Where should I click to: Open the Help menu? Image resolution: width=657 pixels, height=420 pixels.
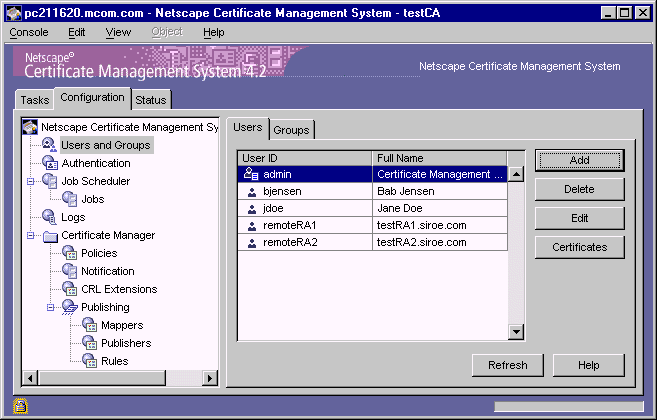tap(214, 32)
